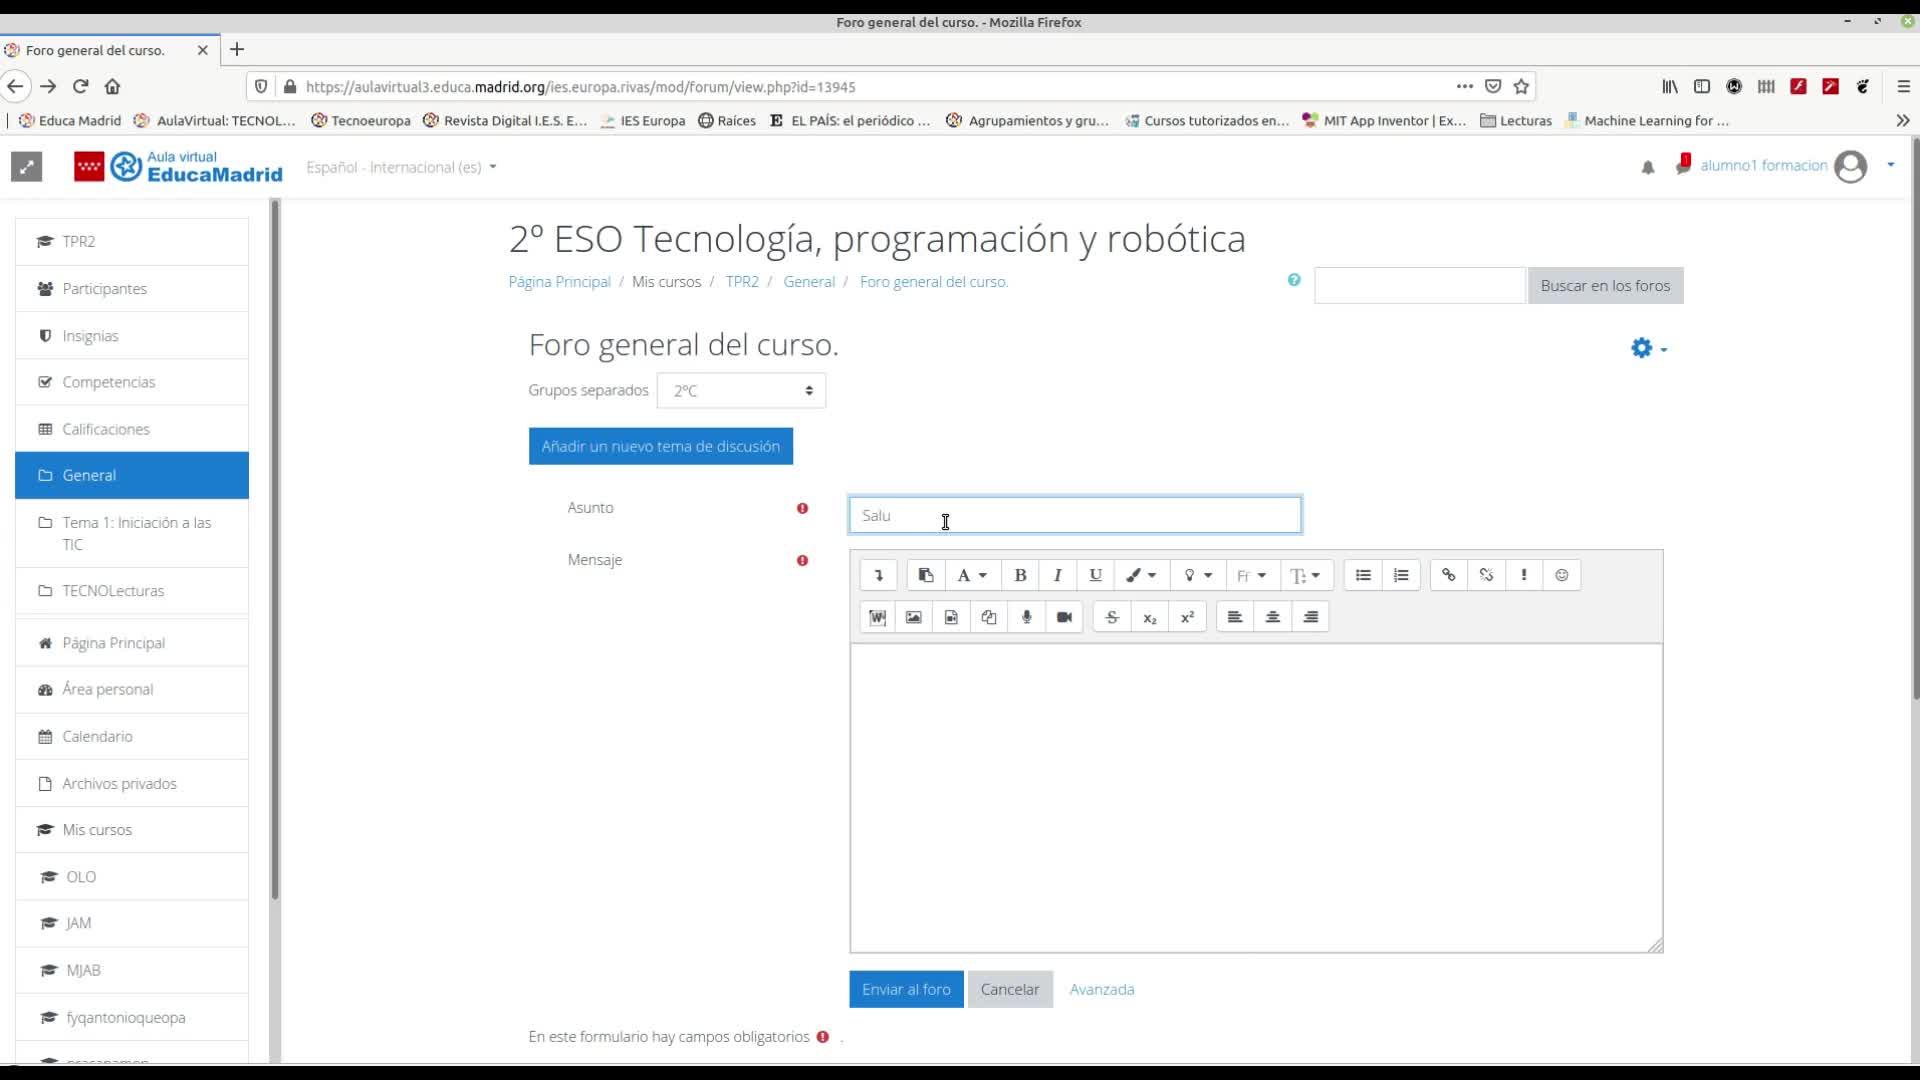1920x1080 pixels.
Task: Insert an image into the message
Action: tap(913, 617)
